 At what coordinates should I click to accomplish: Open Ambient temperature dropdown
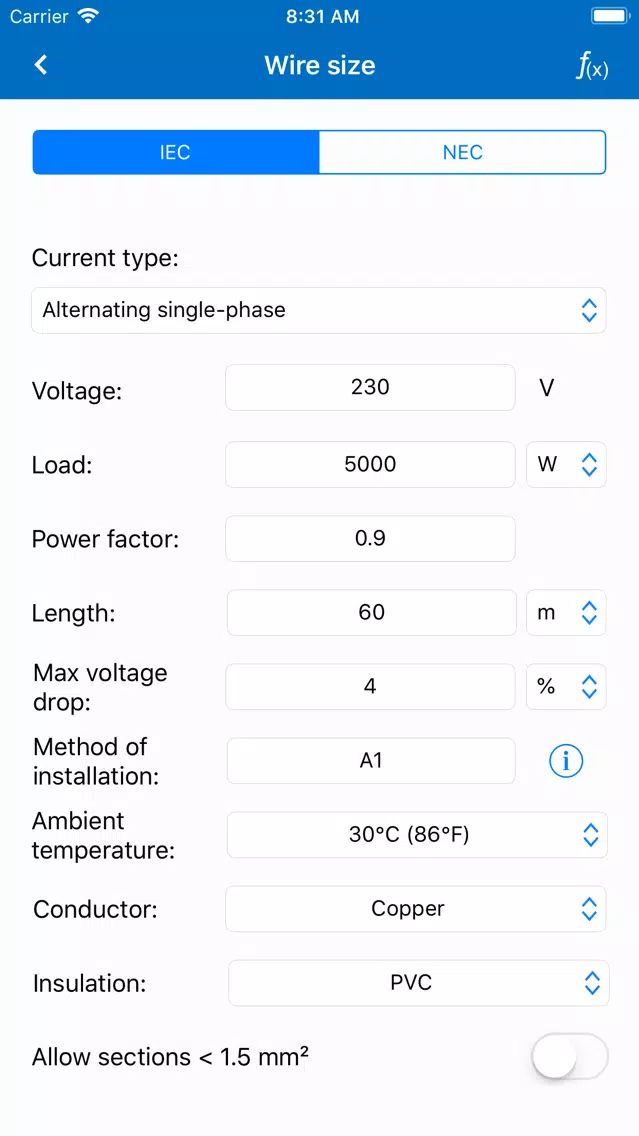click(x=417, y=835)
